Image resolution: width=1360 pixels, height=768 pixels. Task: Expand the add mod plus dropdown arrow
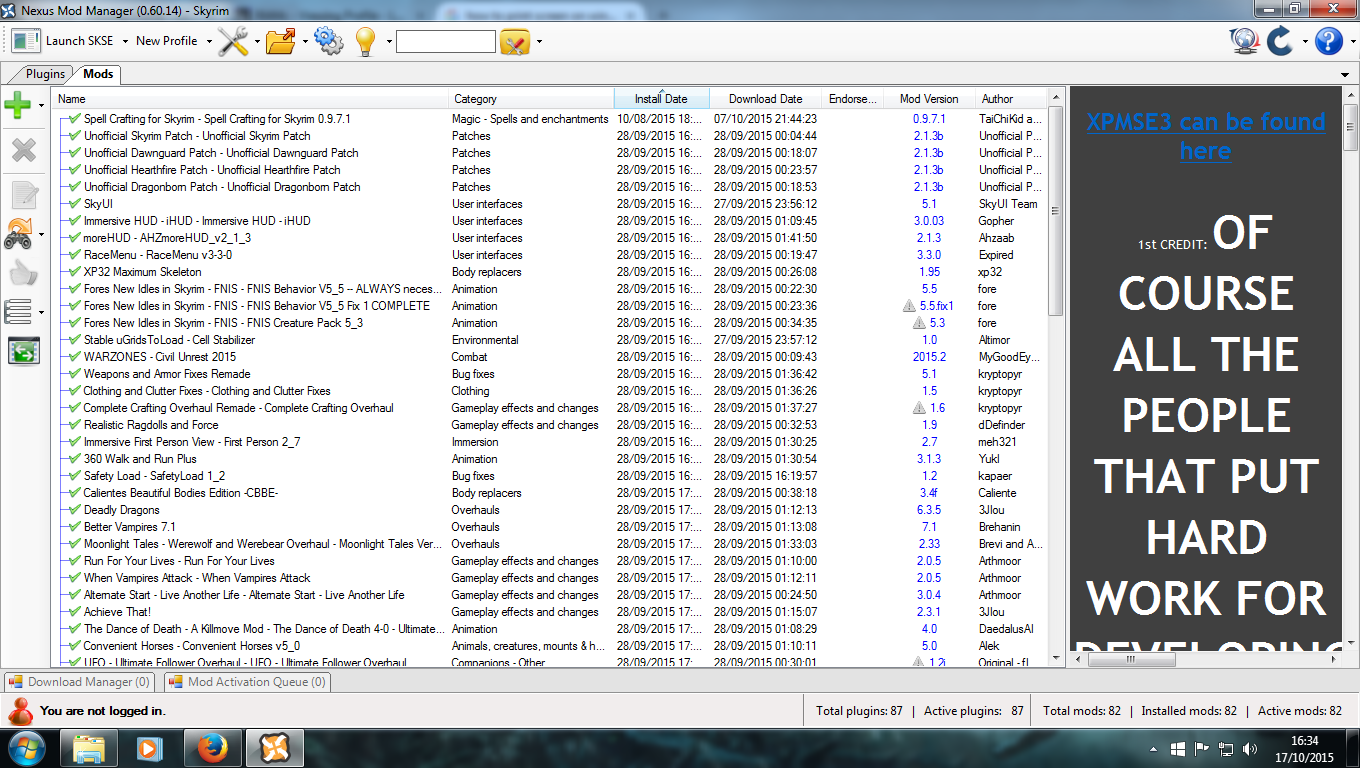[x=41, y=104]
